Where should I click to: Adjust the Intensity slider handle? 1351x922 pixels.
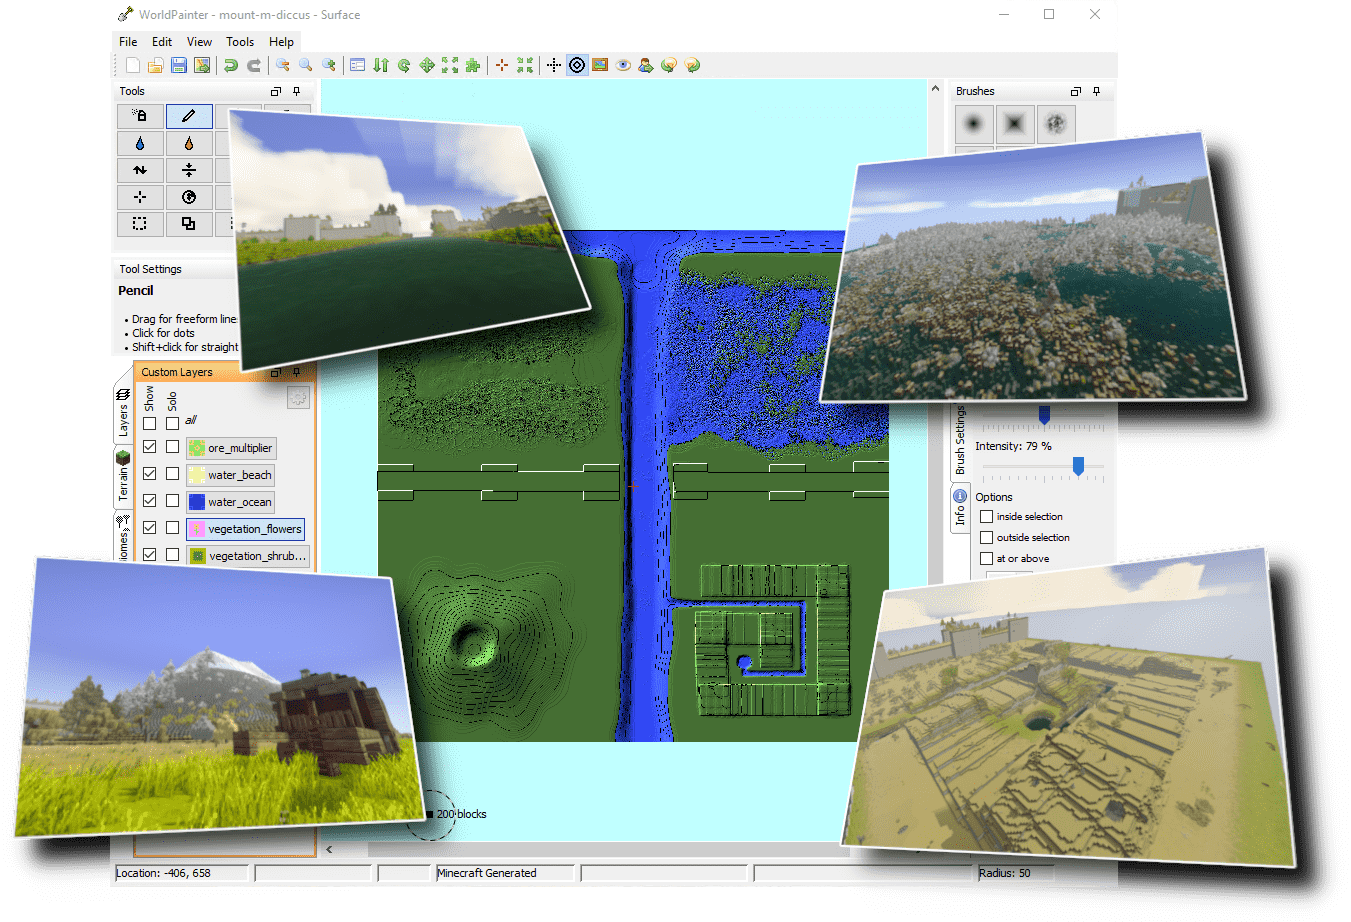point(1078,466)
